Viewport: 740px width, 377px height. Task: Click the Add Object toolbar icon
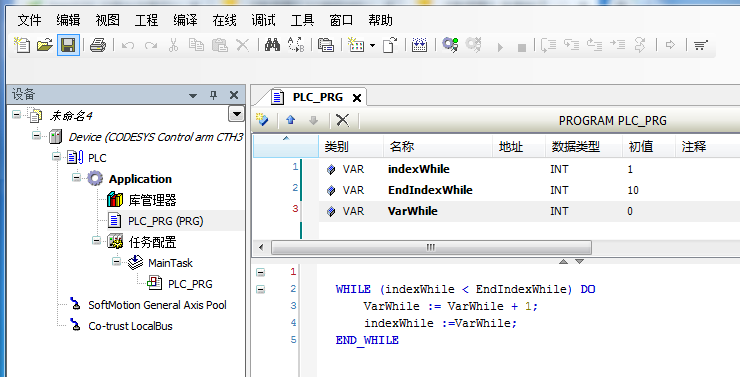(x=356, y=45)
